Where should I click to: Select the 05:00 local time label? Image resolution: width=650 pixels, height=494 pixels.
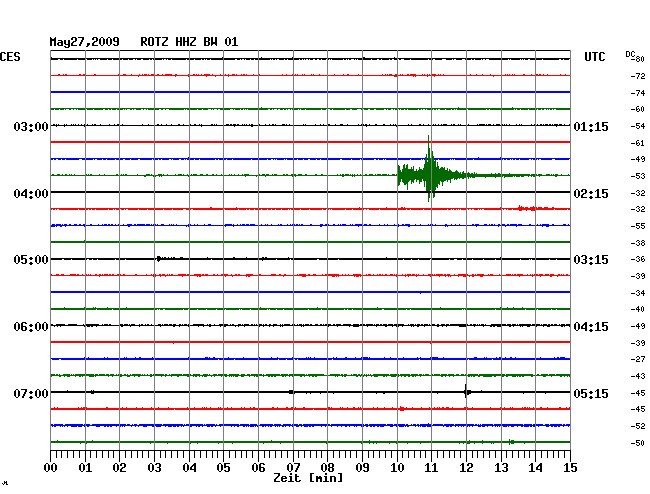click(x=31, y=260)
